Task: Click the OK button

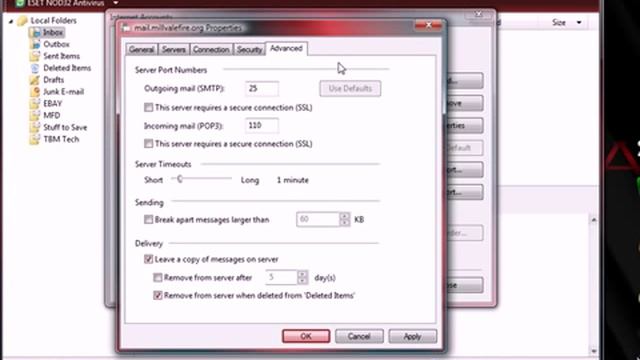Action: point(306,336)
